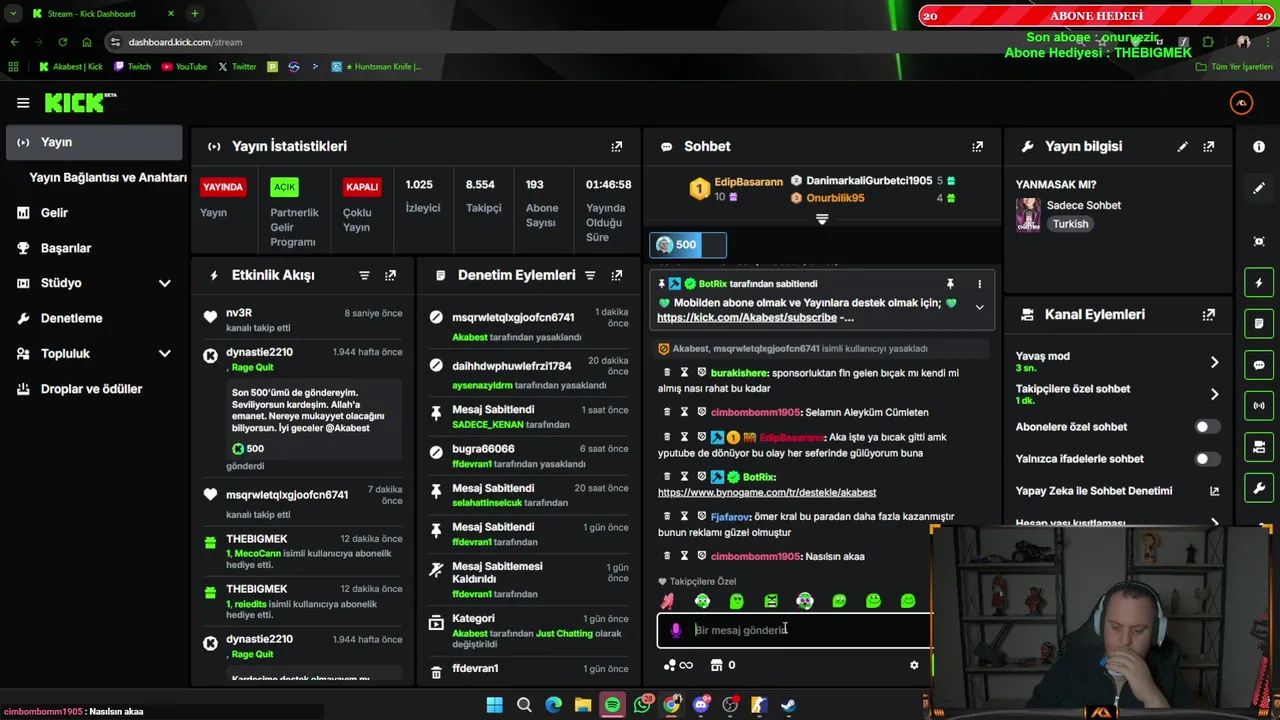Open Spotify from the taskbar

click(x=612, y=705)
